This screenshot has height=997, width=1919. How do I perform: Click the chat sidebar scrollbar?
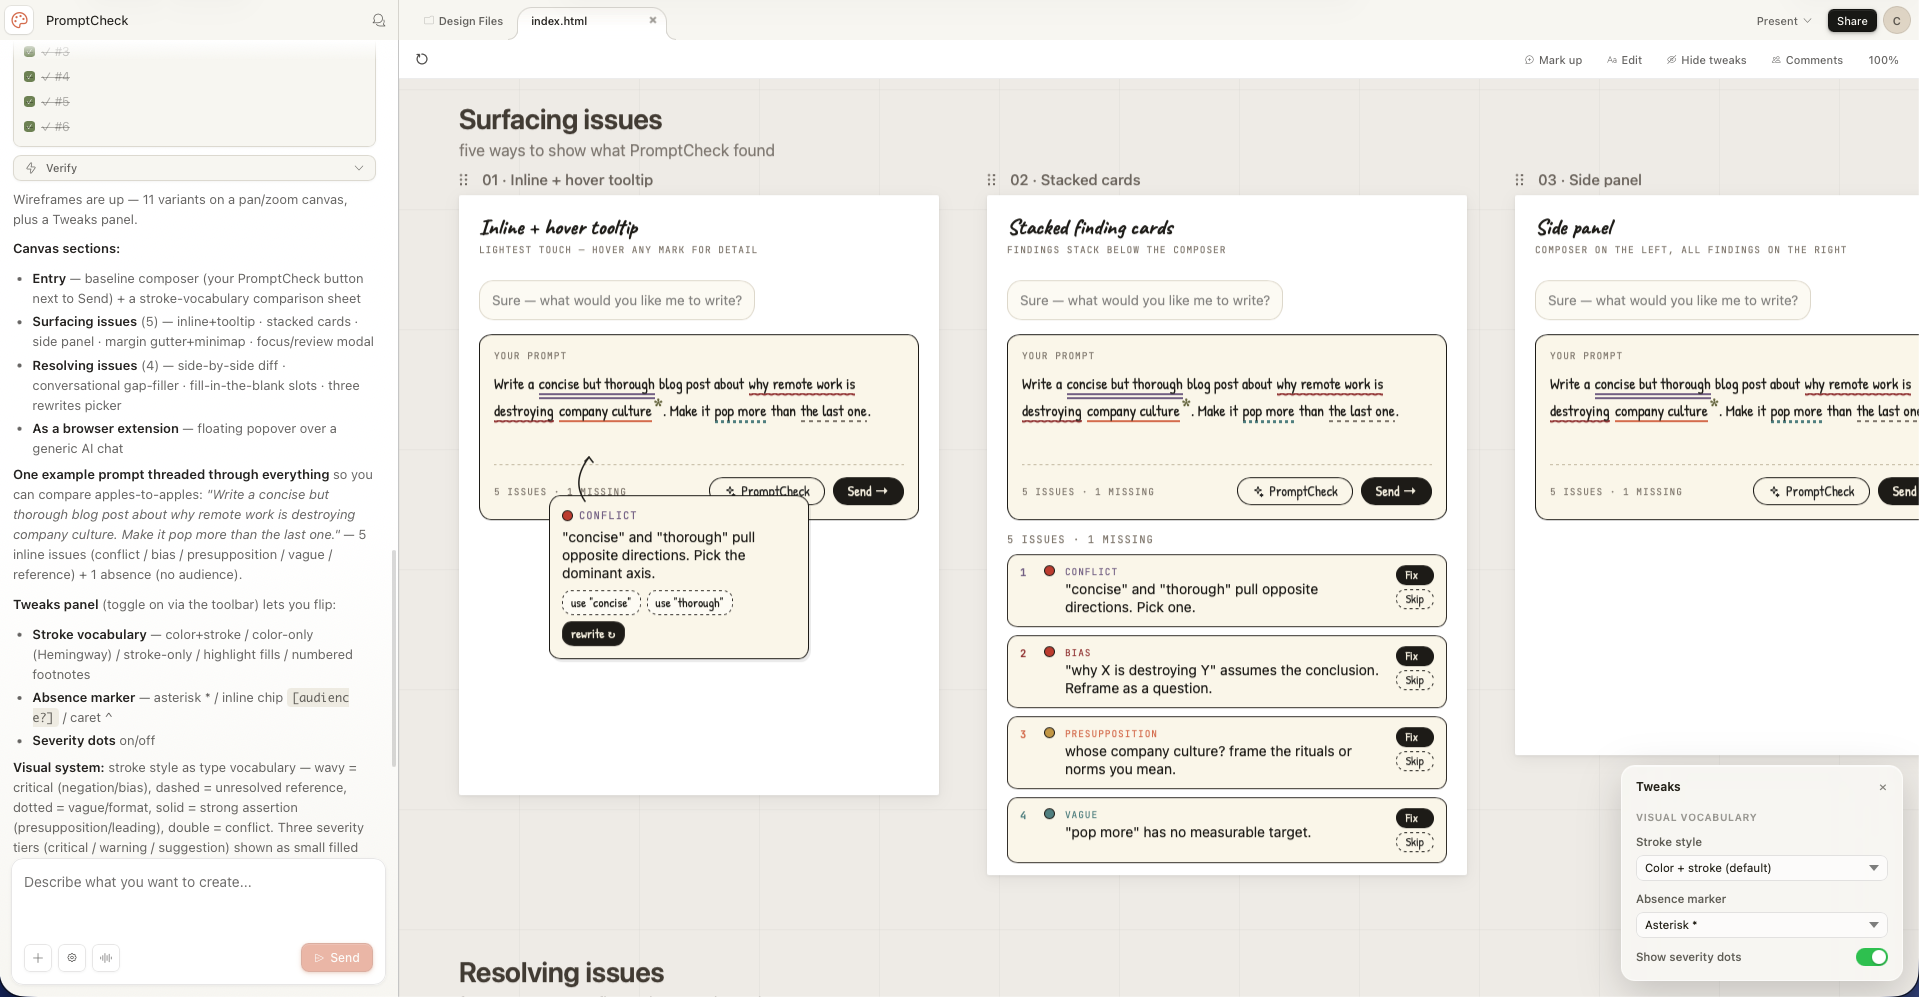[x=394, y=657]
